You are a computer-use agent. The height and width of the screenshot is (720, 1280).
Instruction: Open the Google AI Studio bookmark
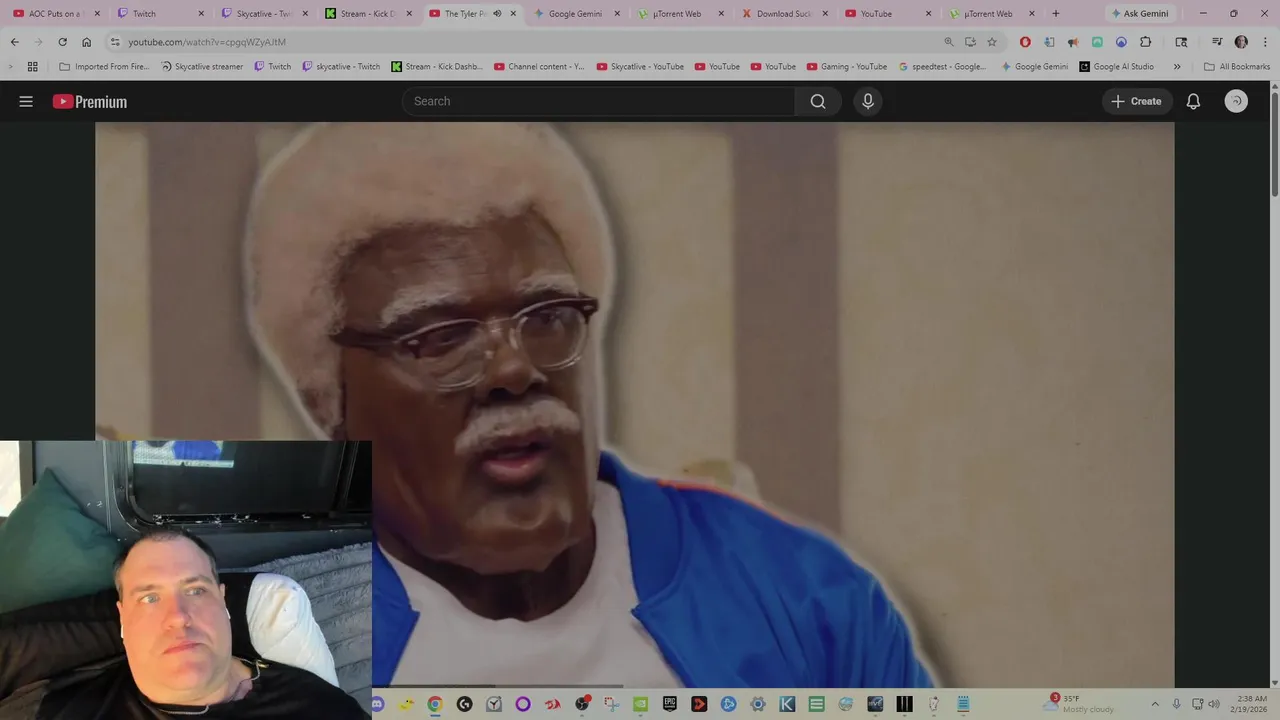pos(1117,67)
